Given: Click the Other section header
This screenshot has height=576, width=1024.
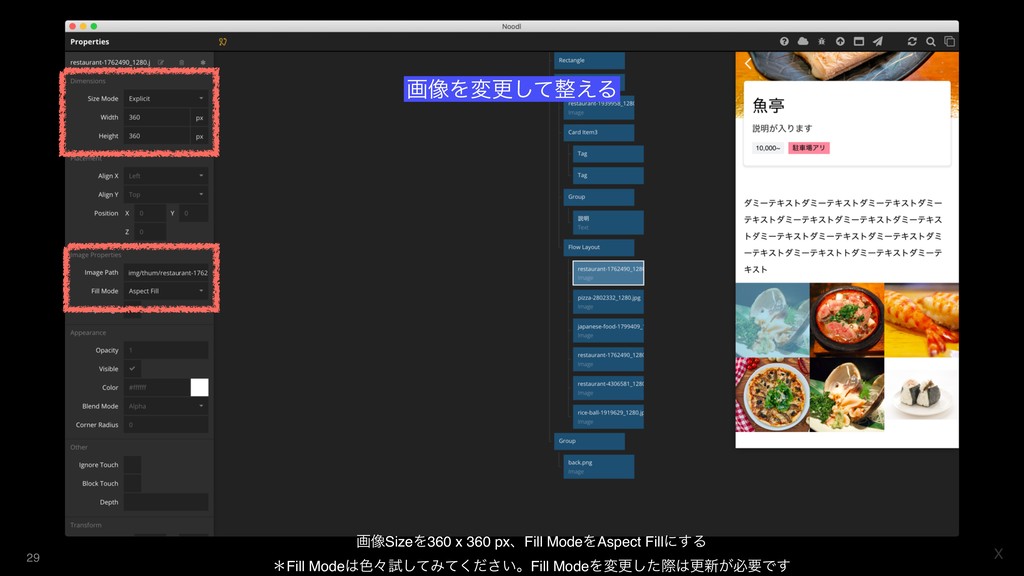Looking at the screenshot, I should pyautogui.click(x=79, y=447).
